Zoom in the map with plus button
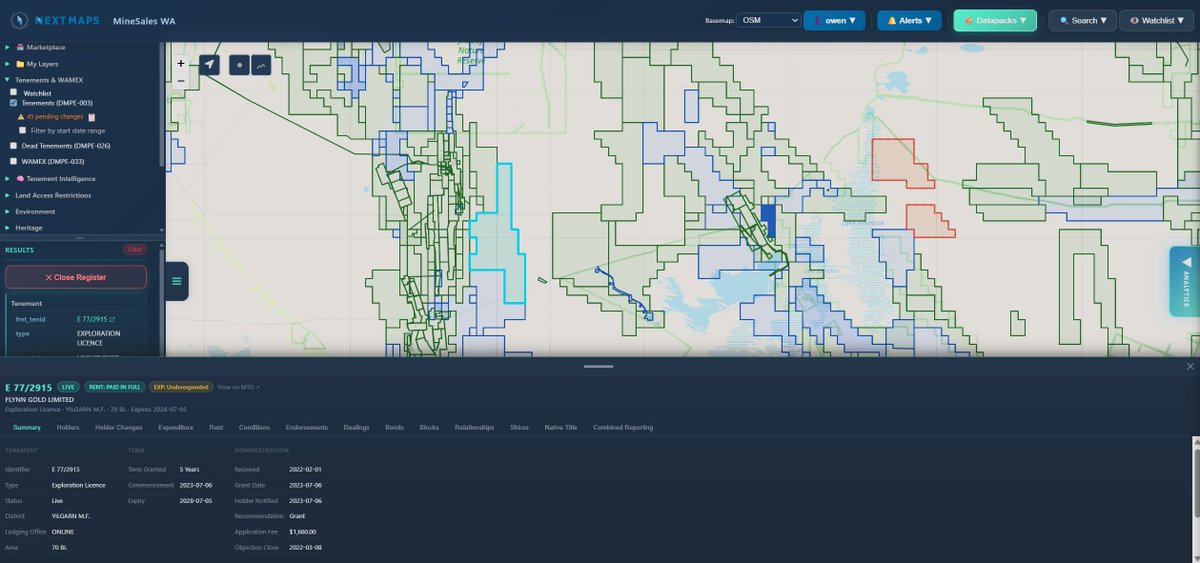1200x563 pixels. pos(181,63)
